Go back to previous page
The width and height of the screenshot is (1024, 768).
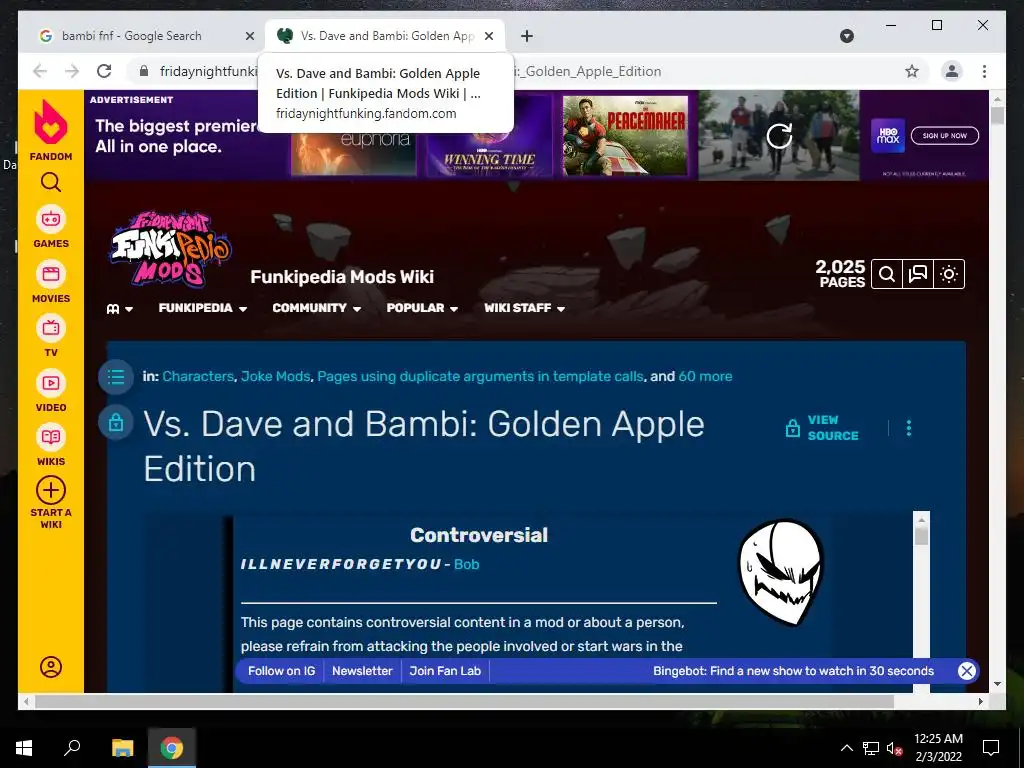40,71
